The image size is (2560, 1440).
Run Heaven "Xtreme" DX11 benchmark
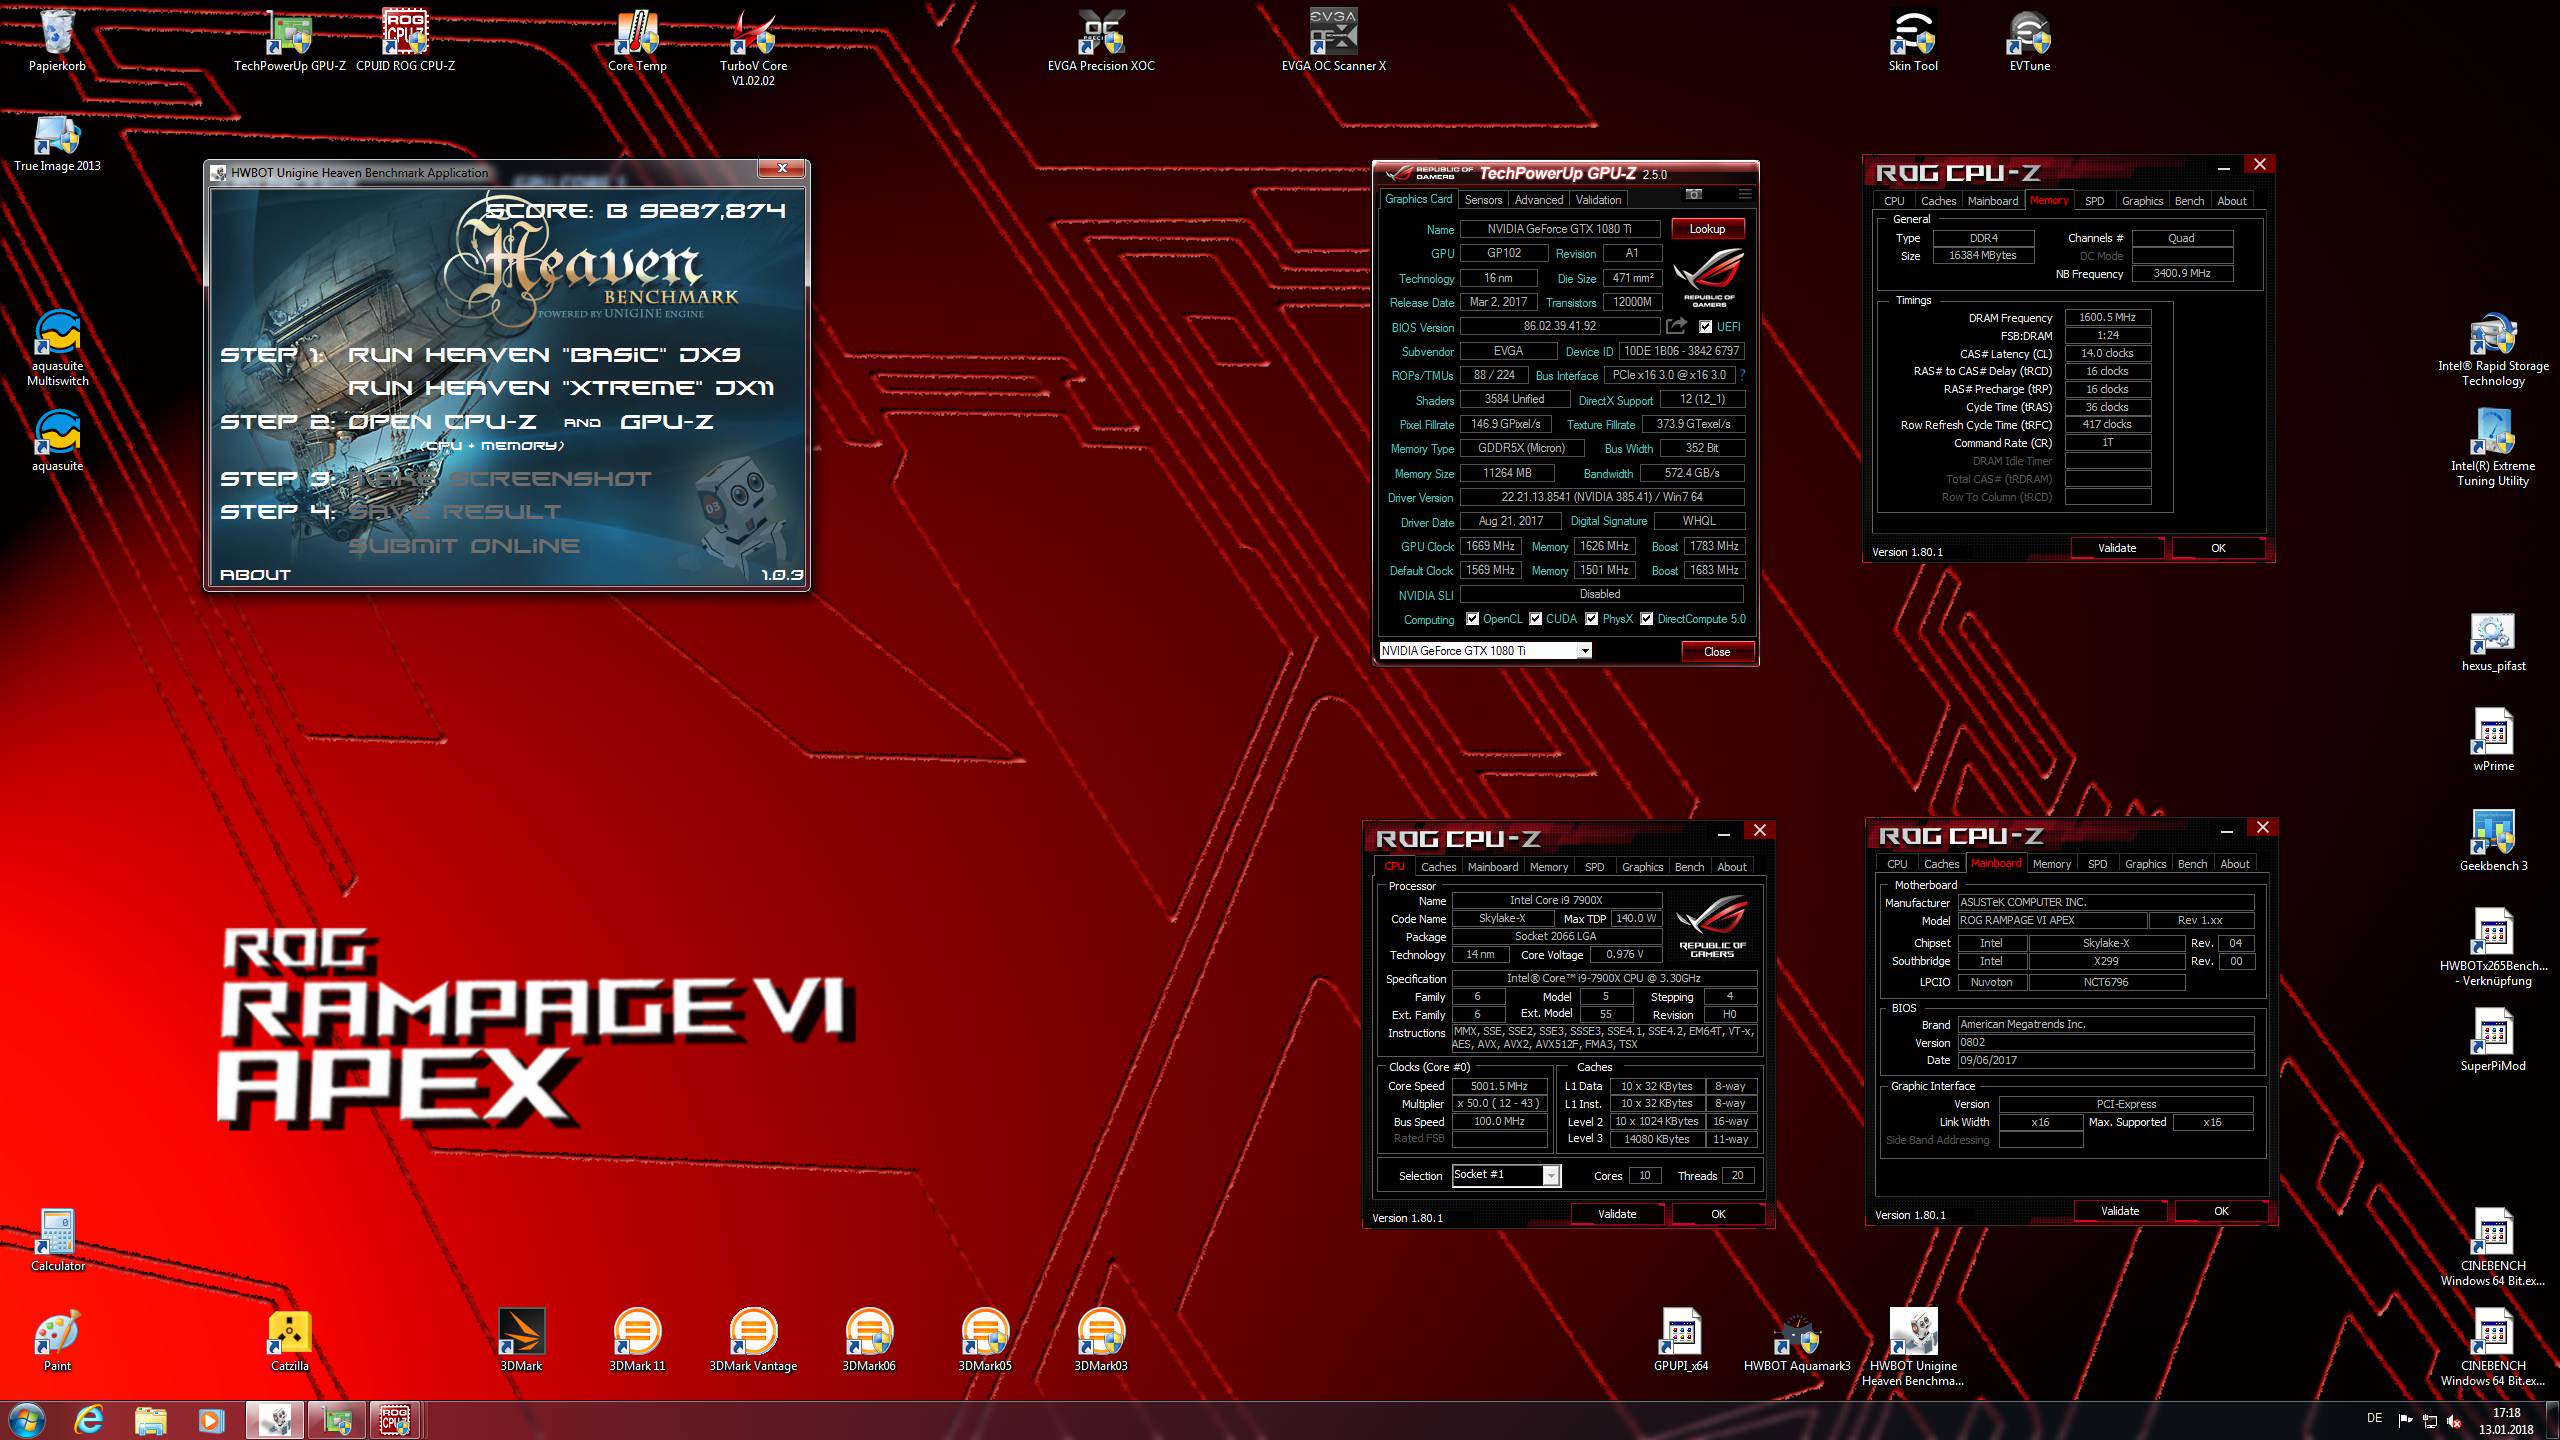click(561, 388)
